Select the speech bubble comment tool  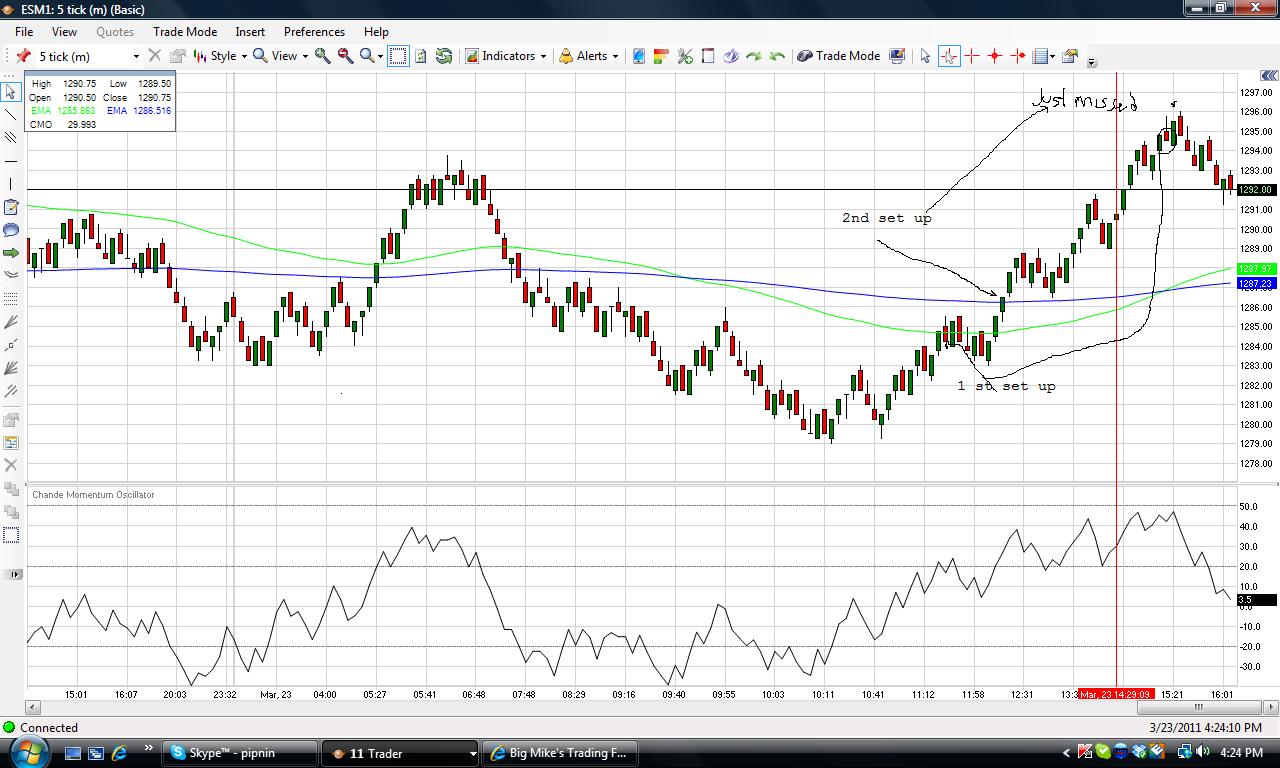coord(11,230)
